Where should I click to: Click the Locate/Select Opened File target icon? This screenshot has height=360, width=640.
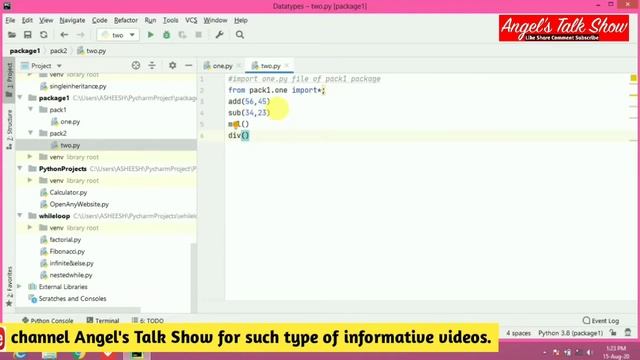point(136,65)
